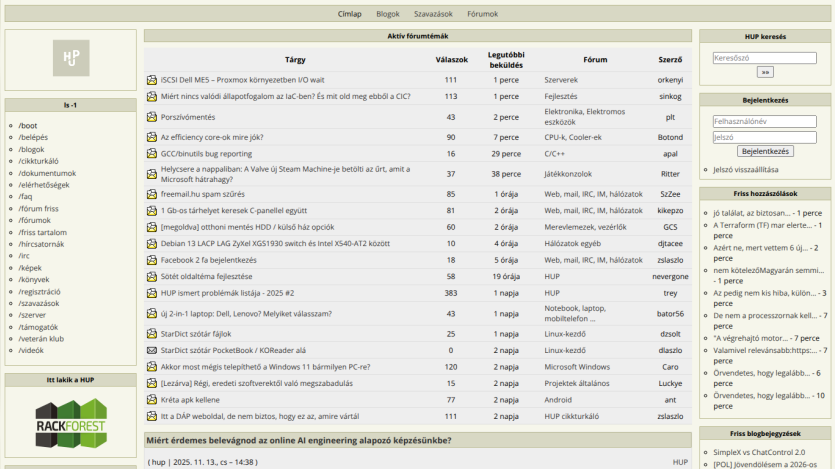Click topic icon beside [megoldva] otthoni mentés HDD
The height and width of the screenshot is (469, 835).
pyautogui.click(x=152, y=227)
